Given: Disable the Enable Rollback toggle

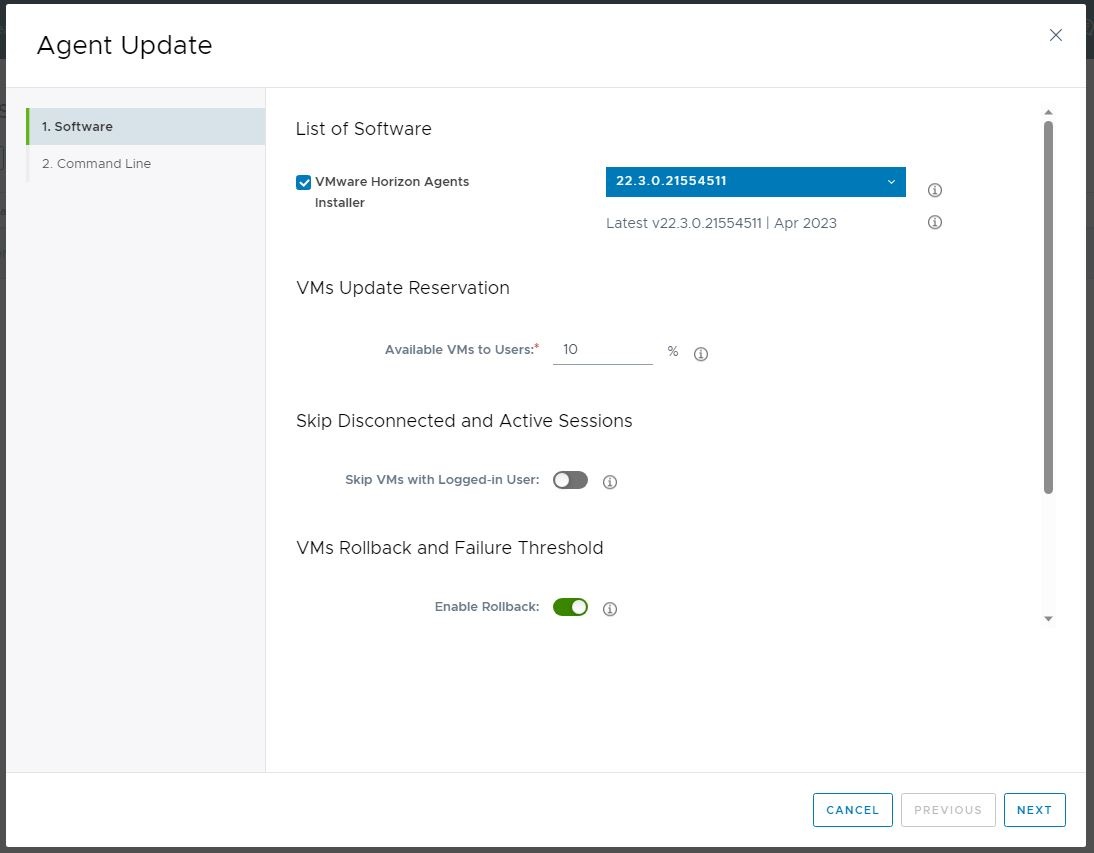Looking at the screenshot, I should tap(570, 607).
